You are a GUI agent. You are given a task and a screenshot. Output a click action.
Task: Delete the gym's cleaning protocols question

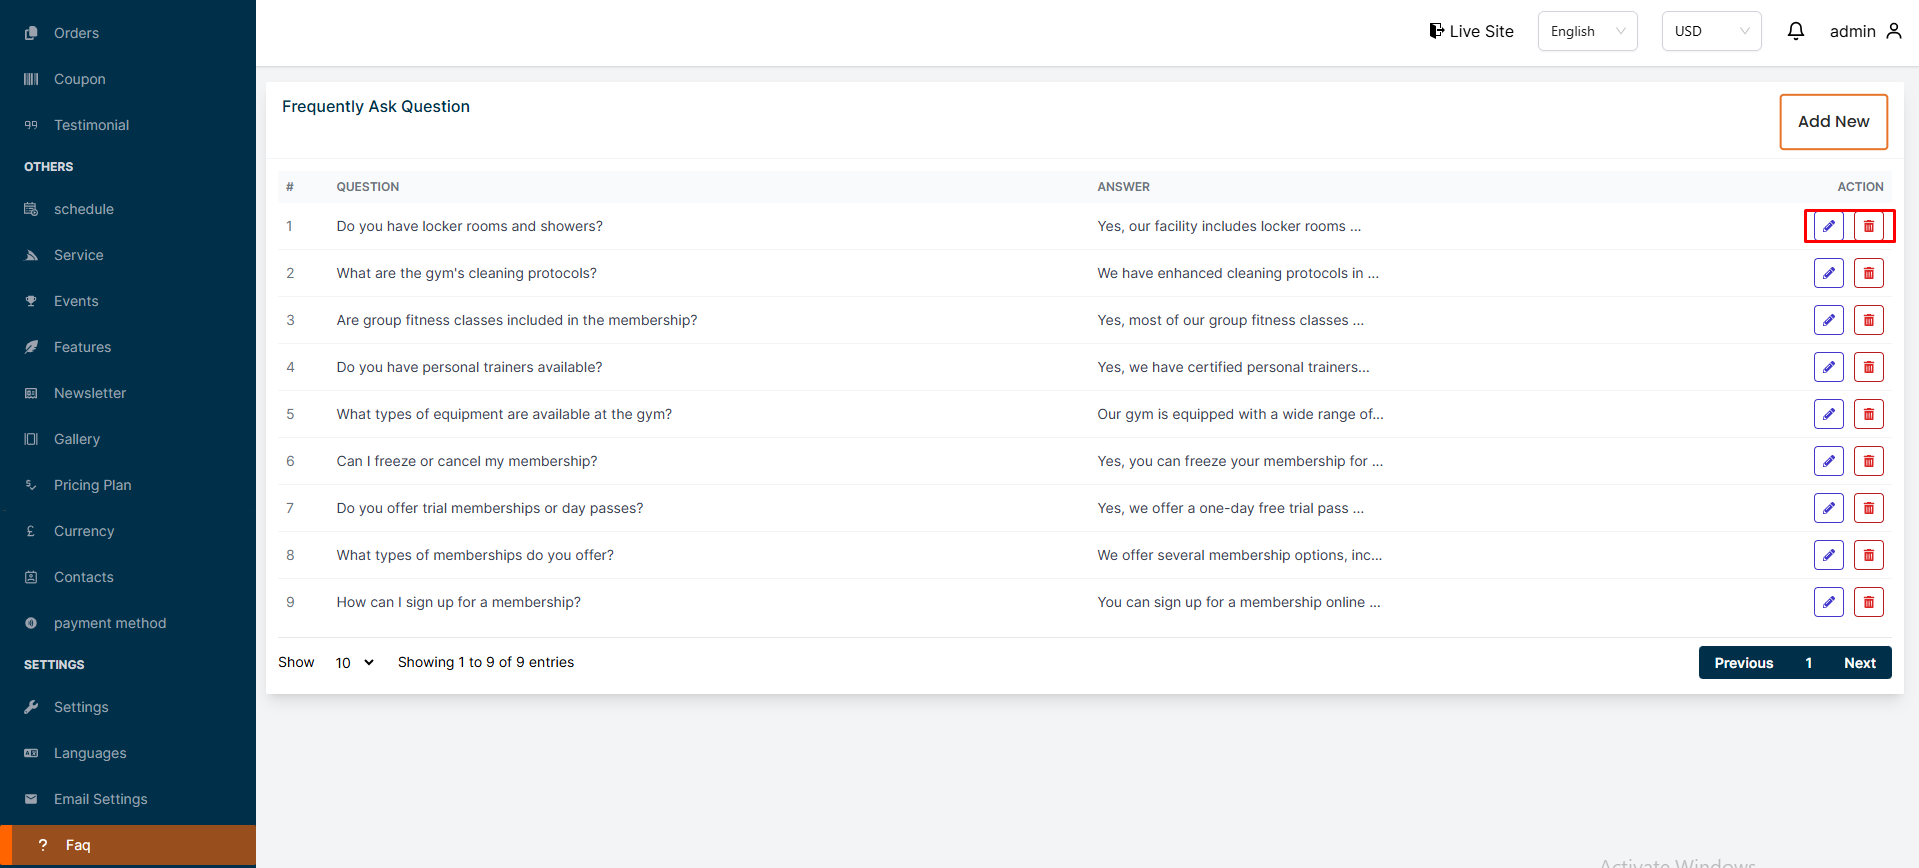1868,273
